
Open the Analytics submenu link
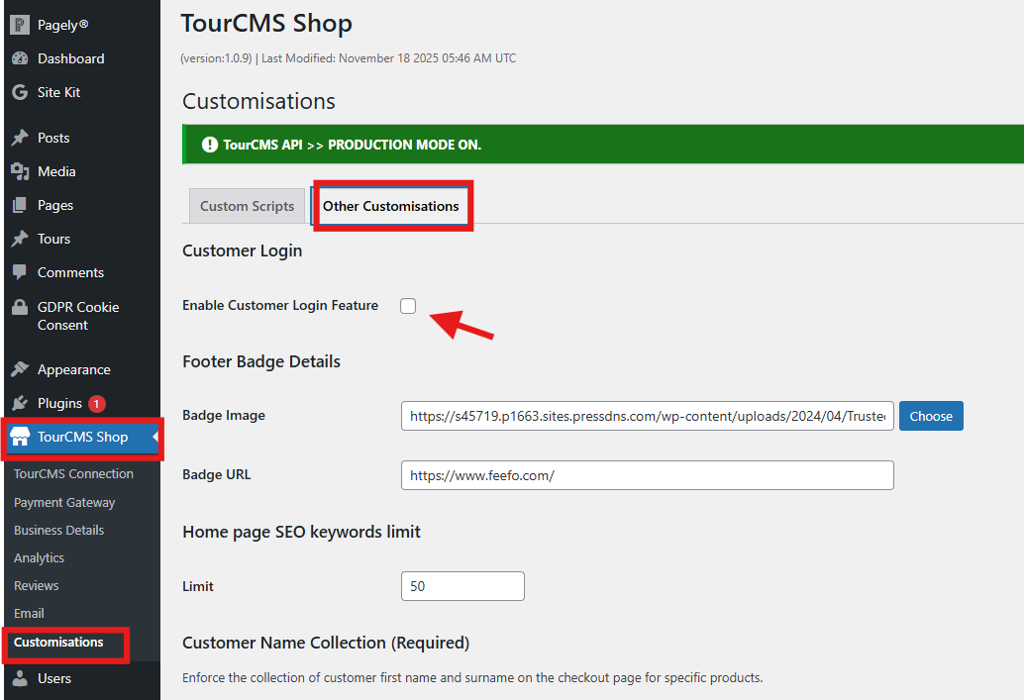coord(39,558)
